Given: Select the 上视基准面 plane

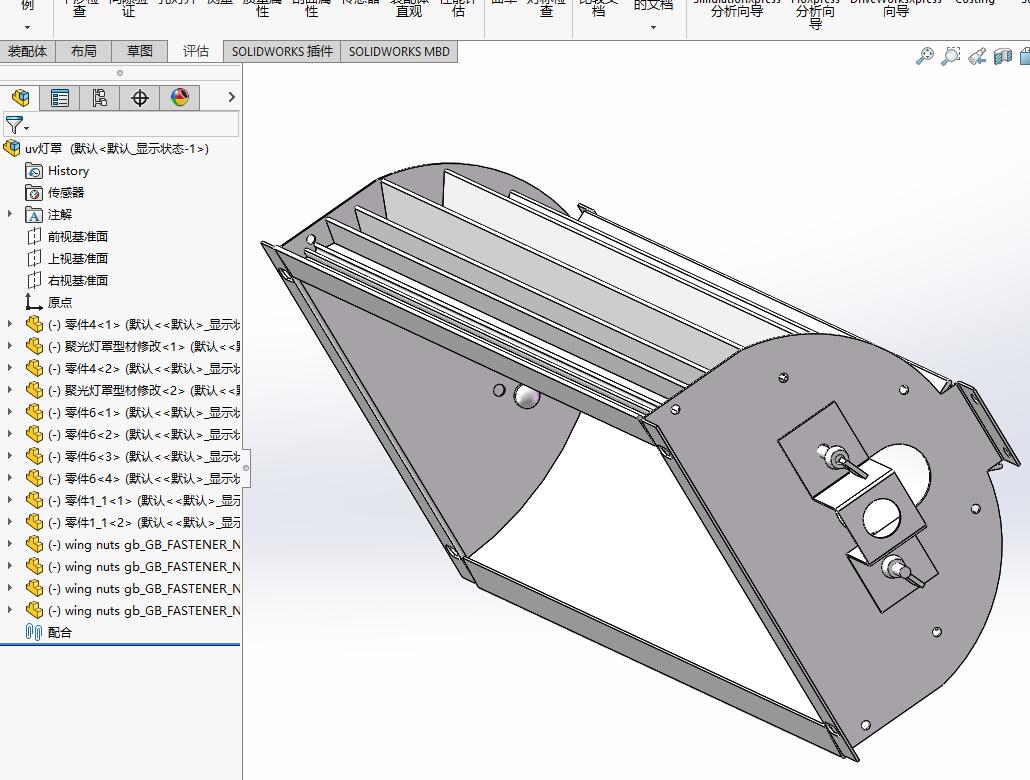Looking at the screenshot, I should [x=67, y=258].
